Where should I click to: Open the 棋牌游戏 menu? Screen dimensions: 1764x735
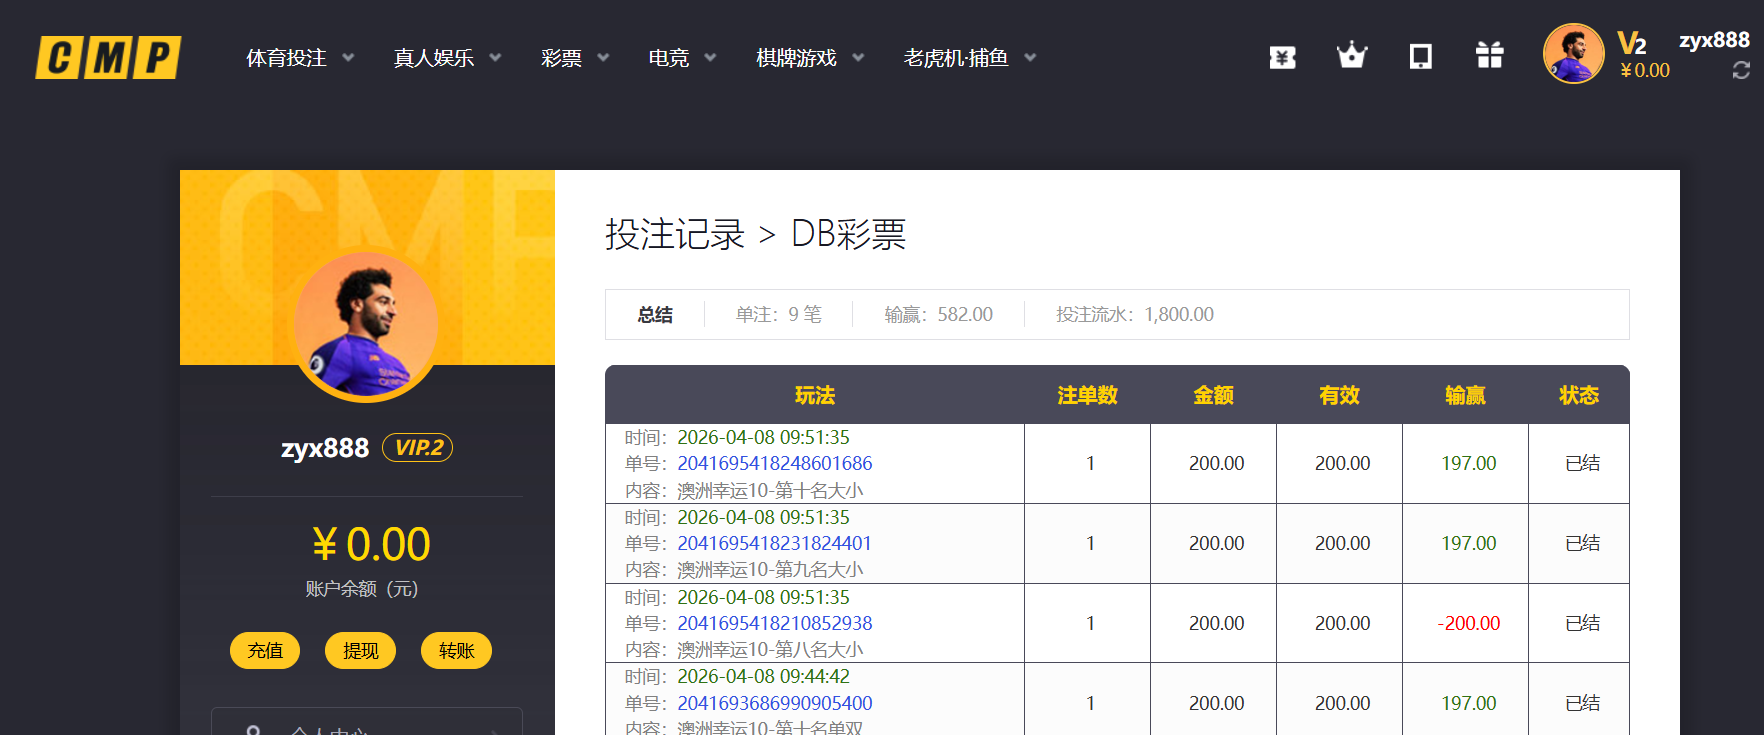coord(809,58)
